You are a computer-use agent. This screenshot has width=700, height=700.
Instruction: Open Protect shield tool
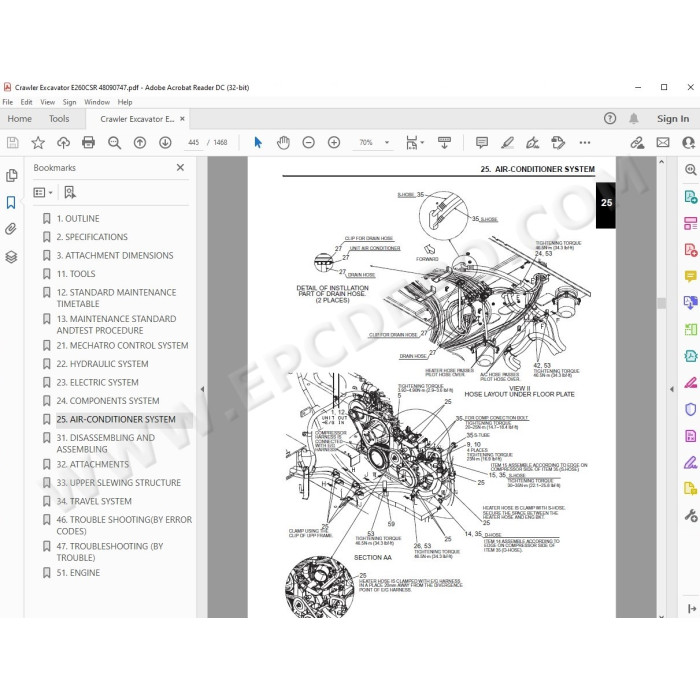[691, 409]
